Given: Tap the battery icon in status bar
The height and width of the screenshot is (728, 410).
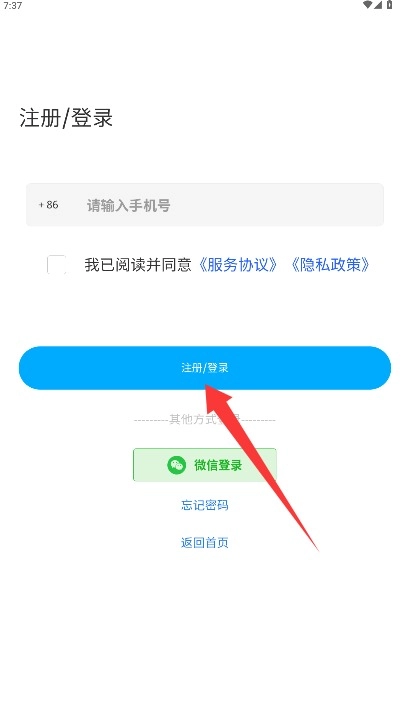Looking at the screenshot, I should pos(389,5).
